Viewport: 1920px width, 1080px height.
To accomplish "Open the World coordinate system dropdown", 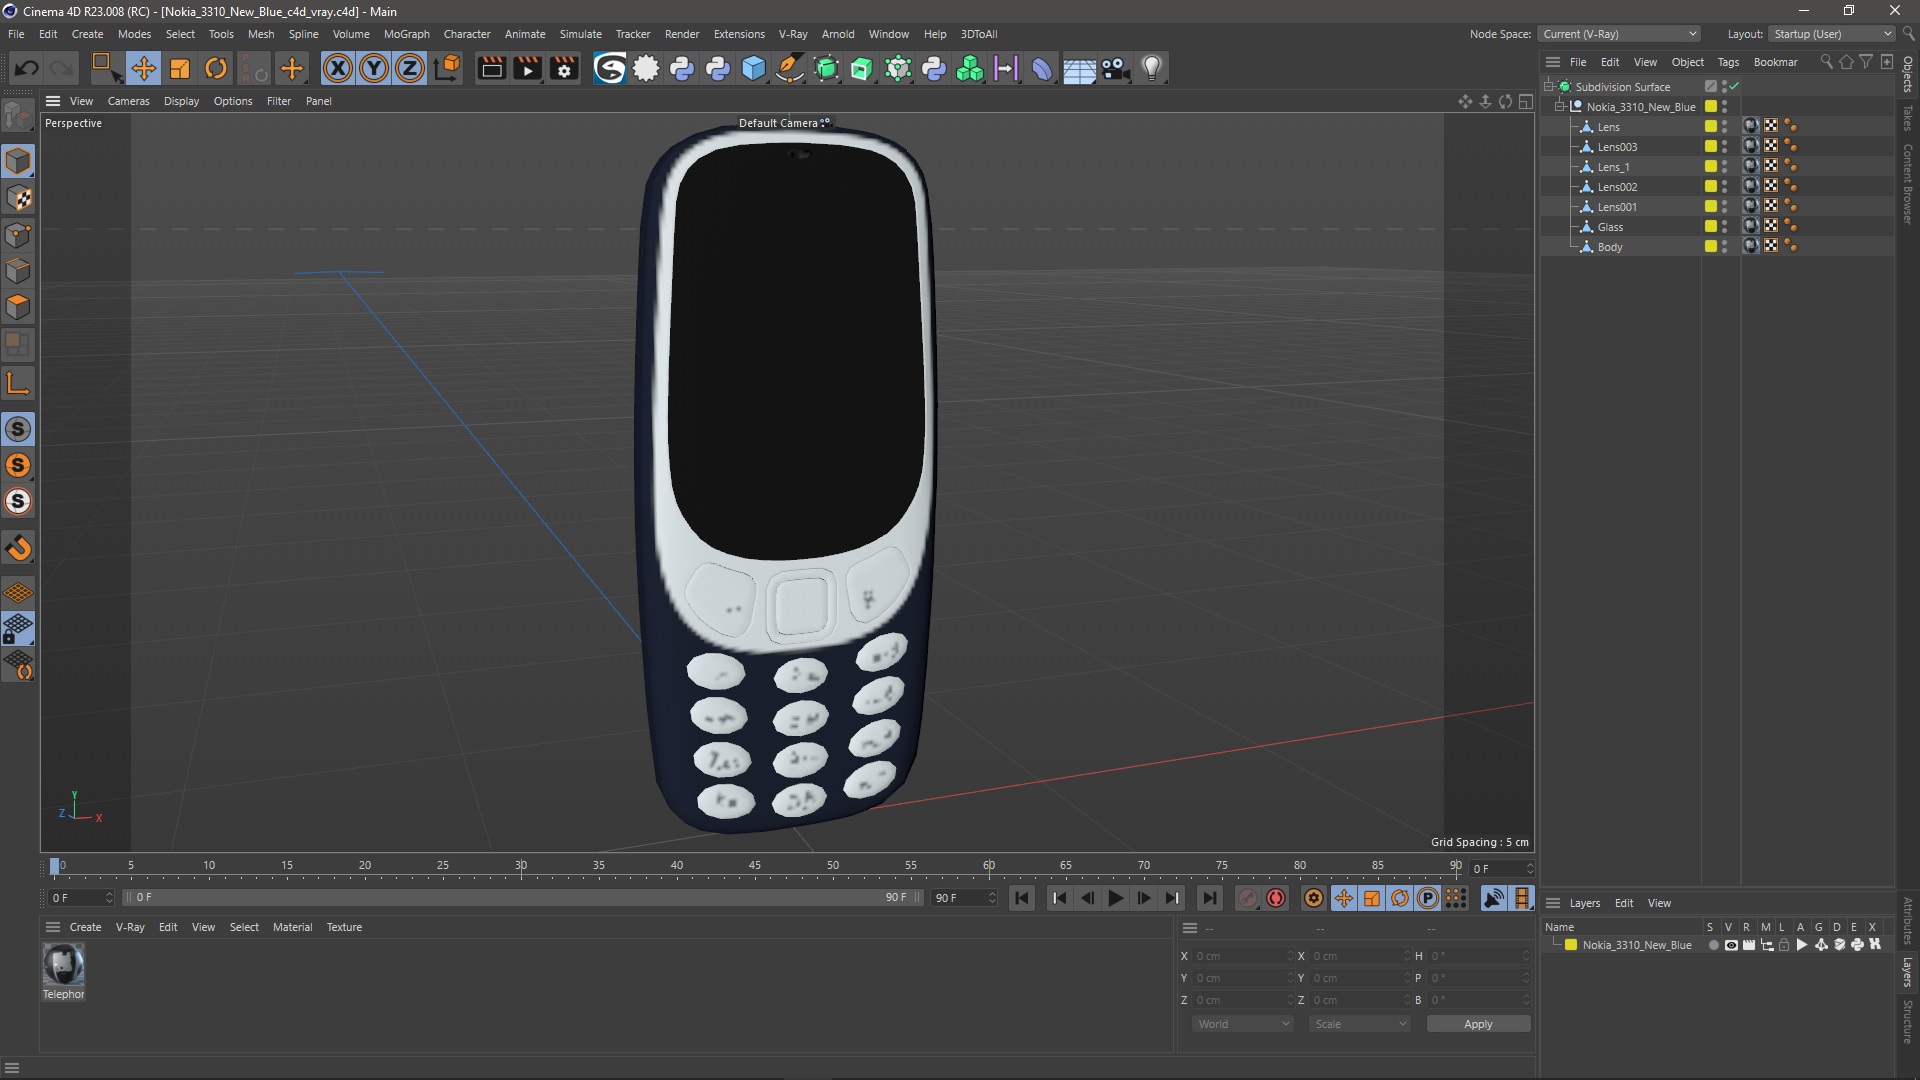I will [x=1243, y=1024].
